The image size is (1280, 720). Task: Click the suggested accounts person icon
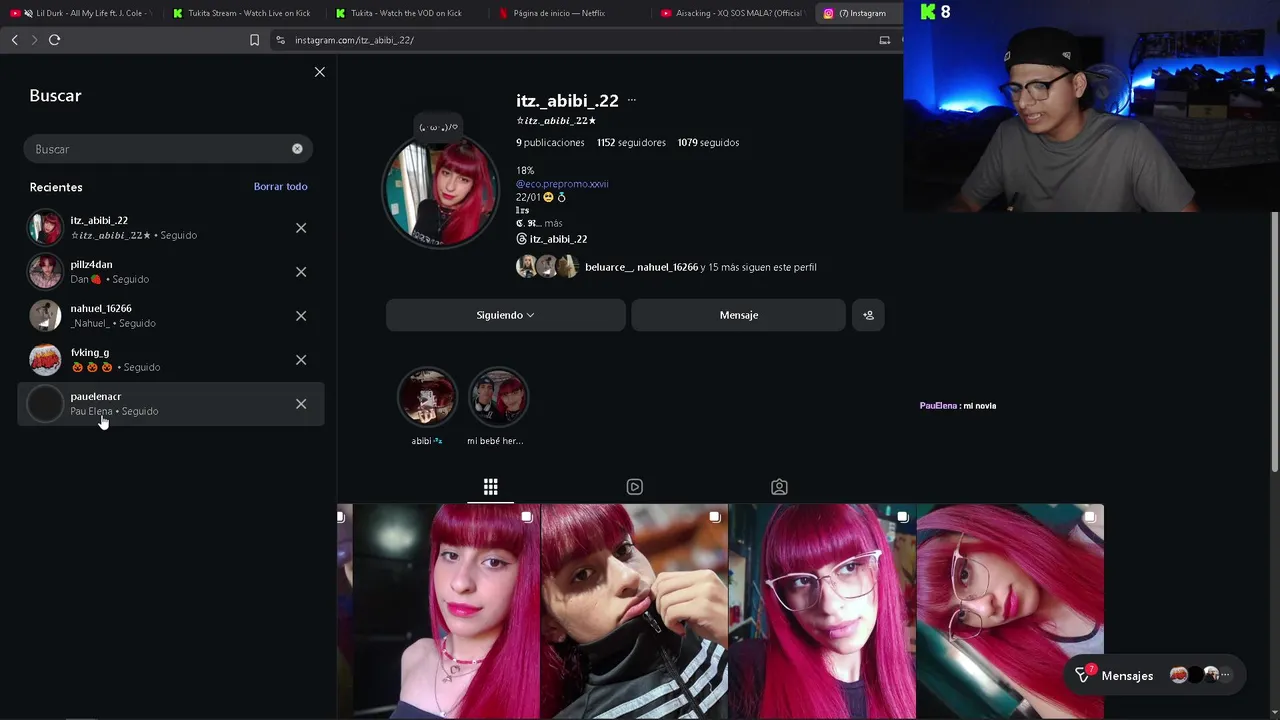868,315
